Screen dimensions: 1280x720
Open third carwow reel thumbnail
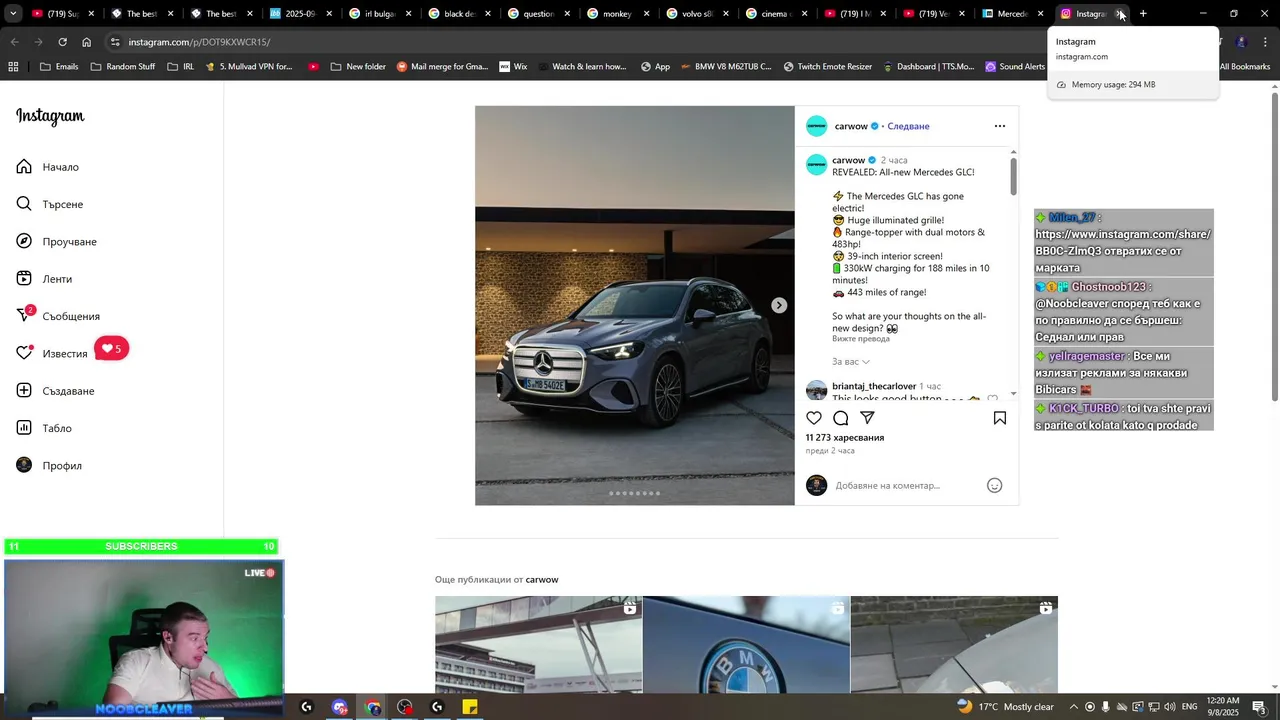(x=954, y=644)
